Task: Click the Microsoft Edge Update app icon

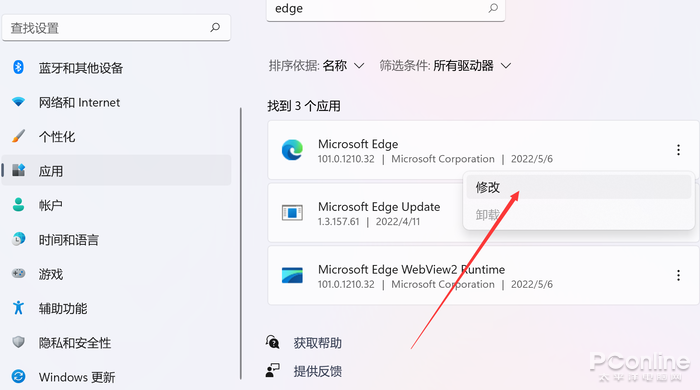Action: click(x=292, y=212)
